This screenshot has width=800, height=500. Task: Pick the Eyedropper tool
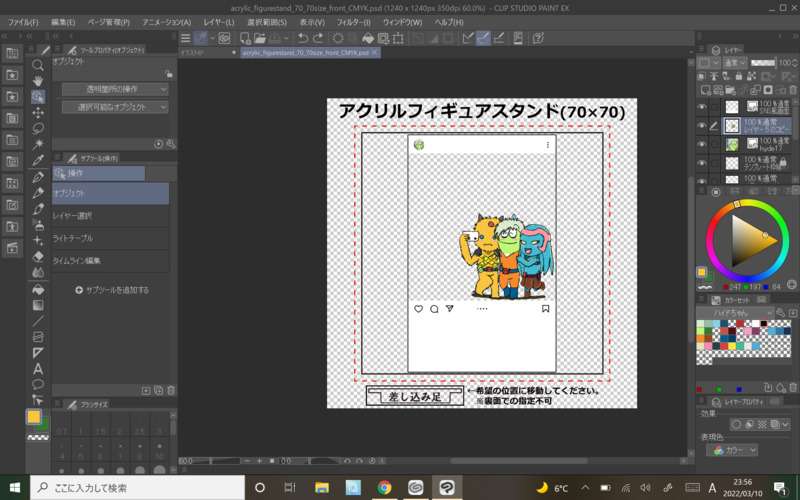[x=38, y=160]
